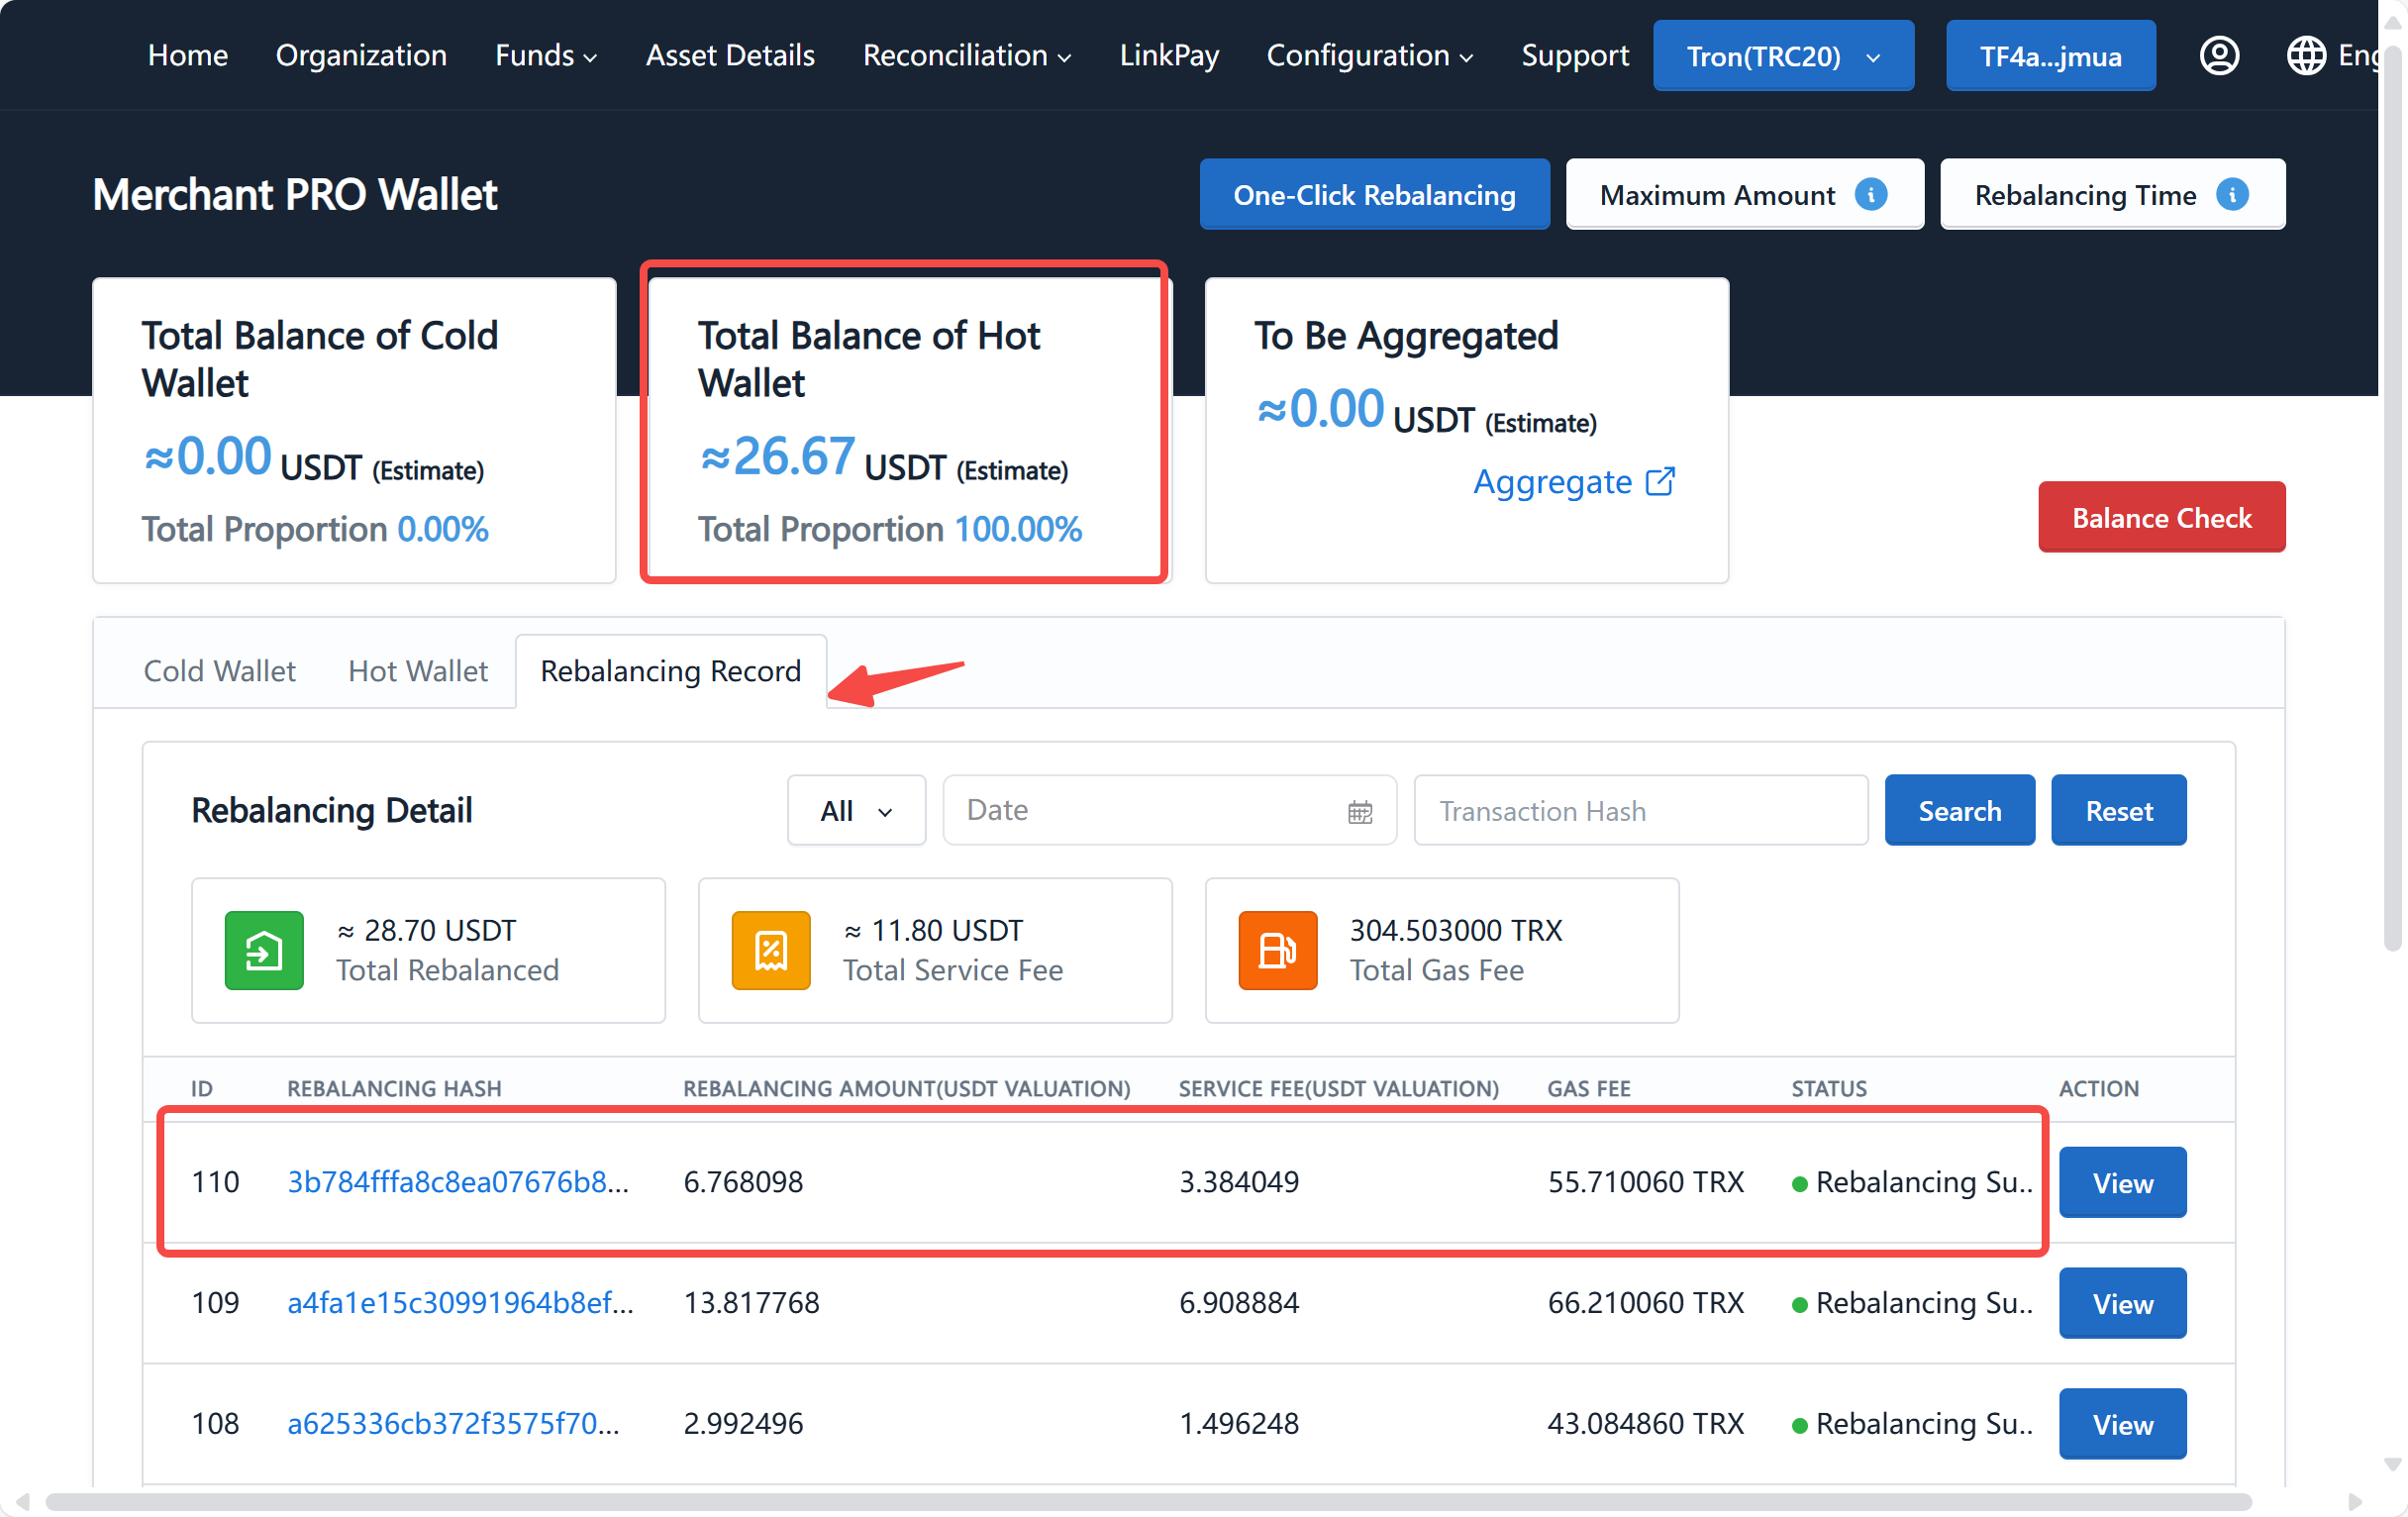
Task: View details of record 109
Action: click(x=2122, y=1303)
